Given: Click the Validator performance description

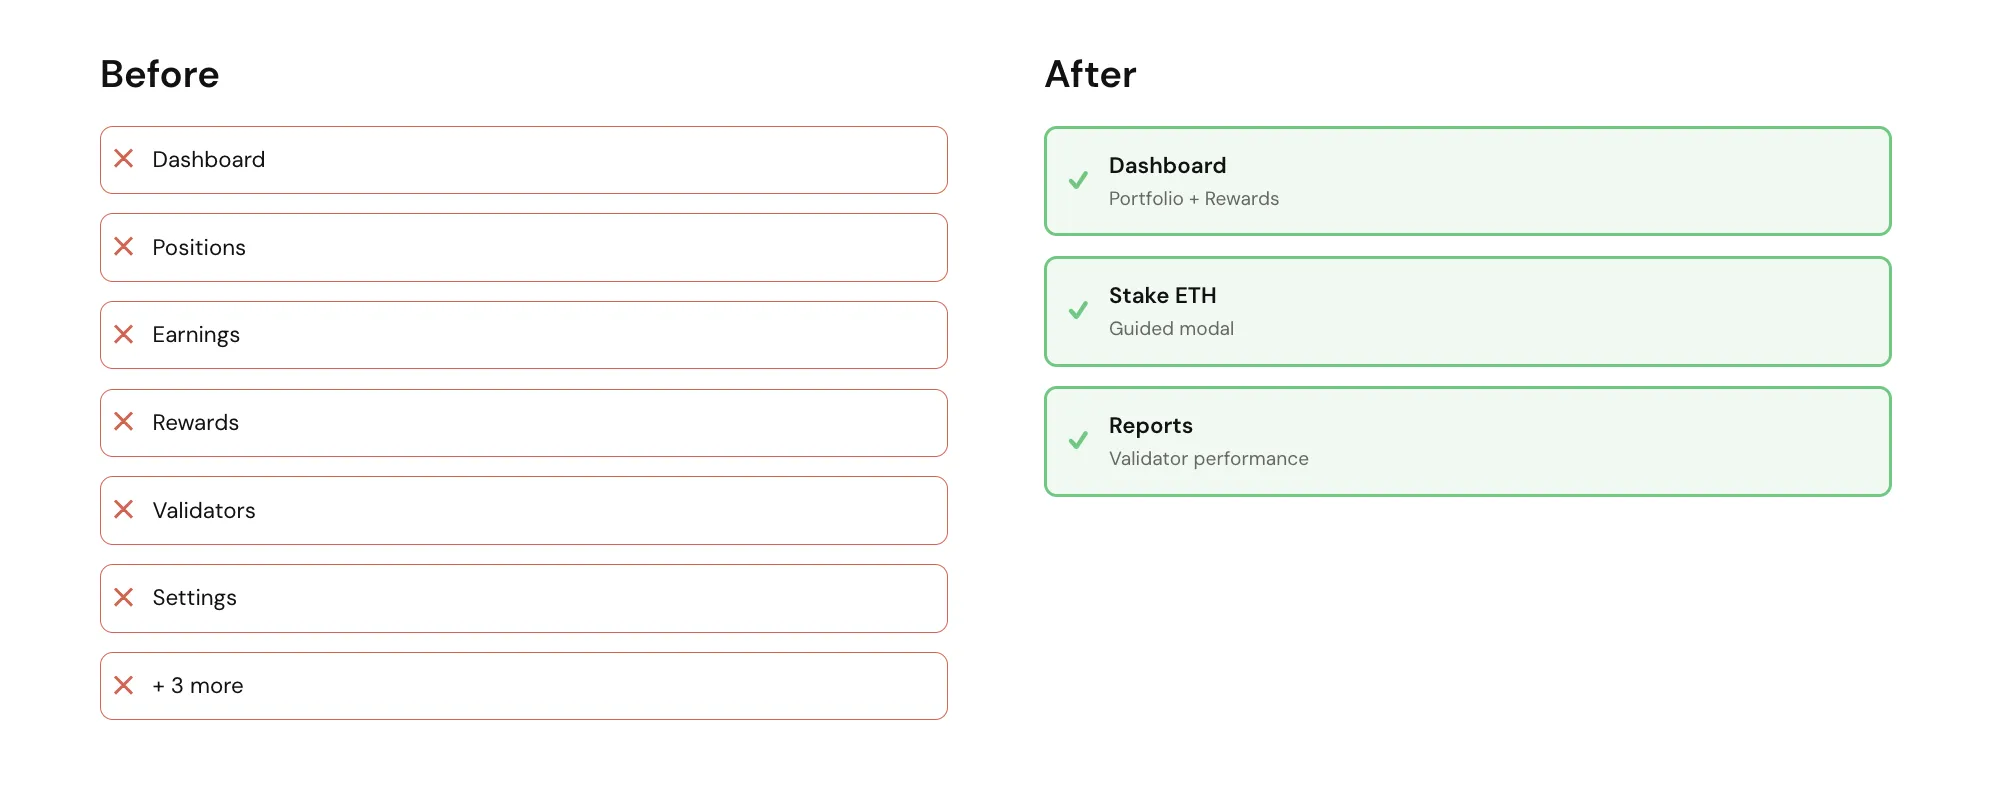Looking at the screenshot, I should point(1208,459).
